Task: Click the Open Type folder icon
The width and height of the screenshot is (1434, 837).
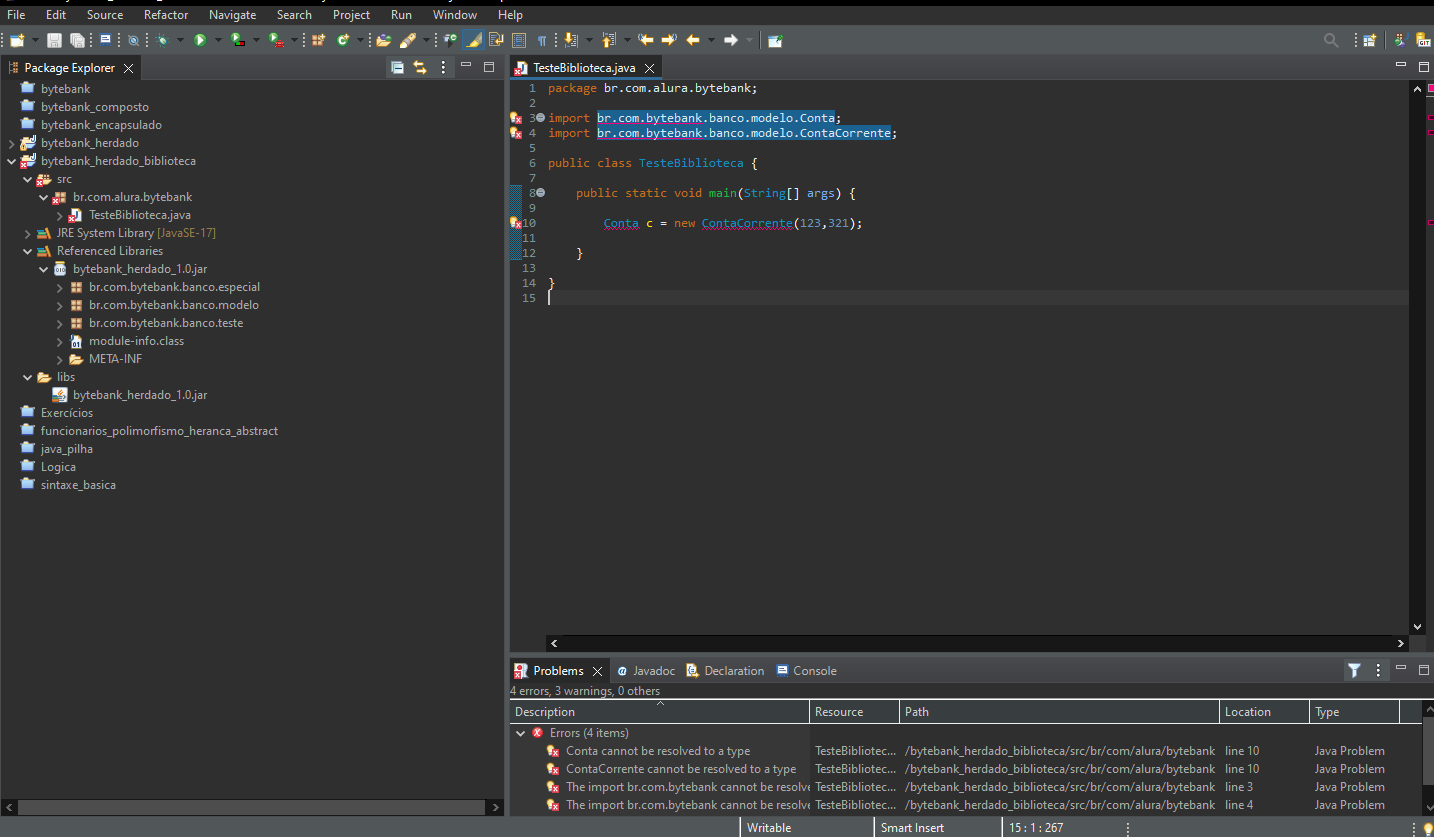Action: [x=383, y=40]
